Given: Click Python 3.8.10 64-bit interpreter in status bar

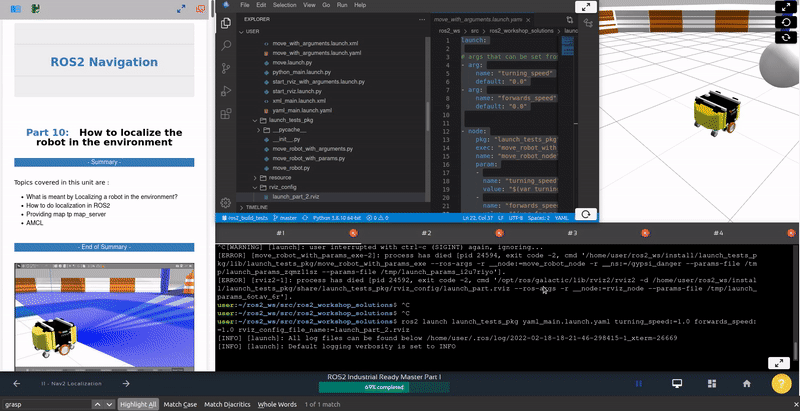Looking at the screenshot, I should (337, 218).
